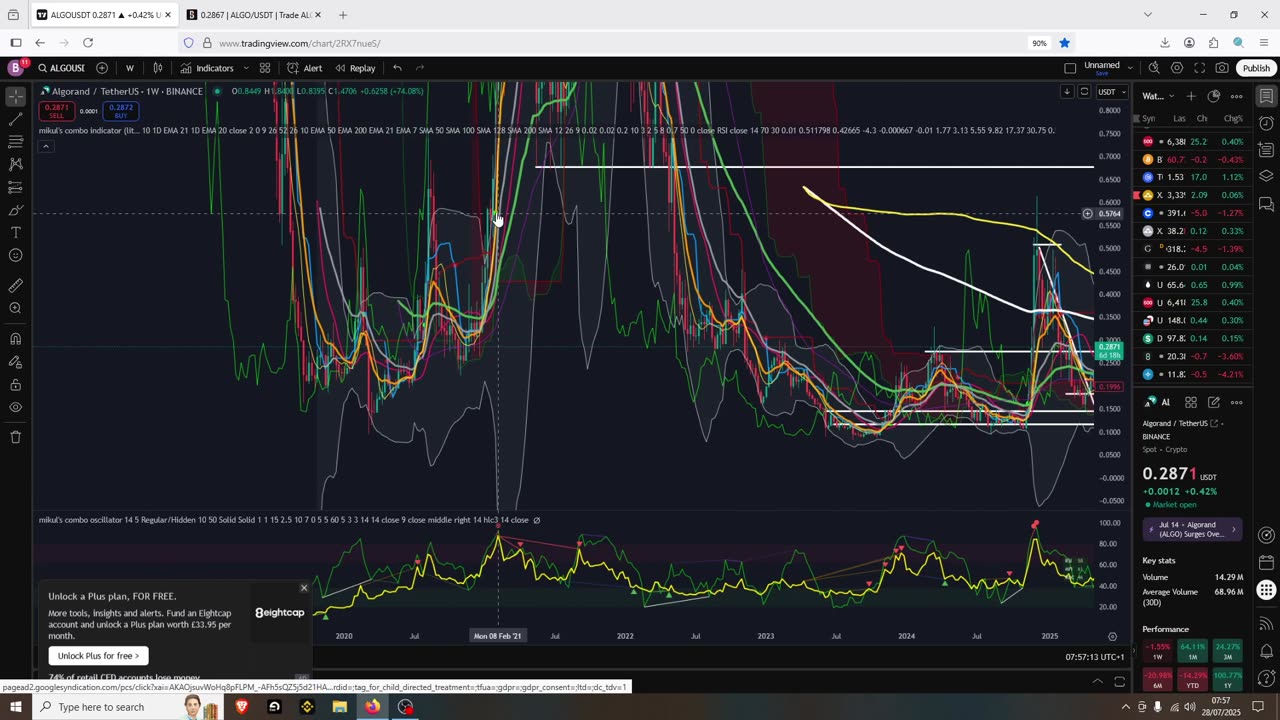
Task: Select the brush drawing tool
Action: (x=15, y=210)
